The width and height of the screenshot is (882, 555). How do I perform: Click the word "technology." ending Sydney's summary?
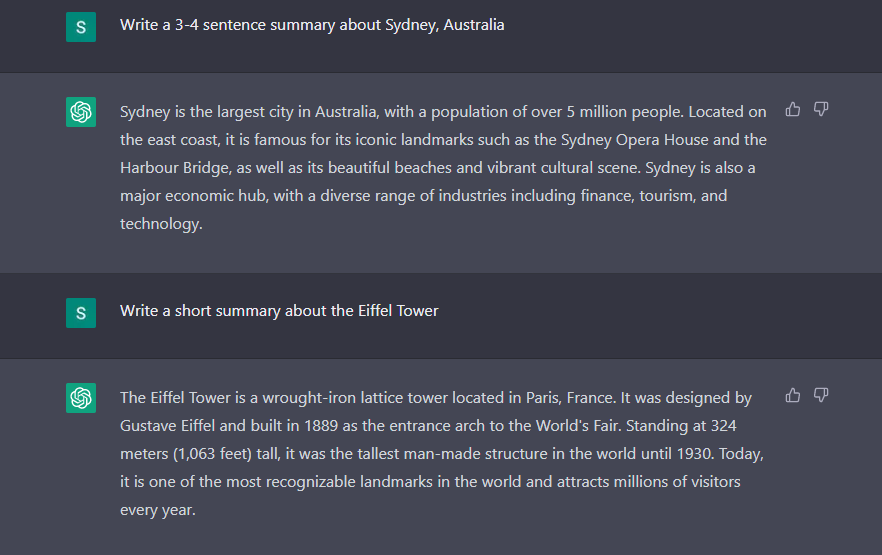pos(161,224)
